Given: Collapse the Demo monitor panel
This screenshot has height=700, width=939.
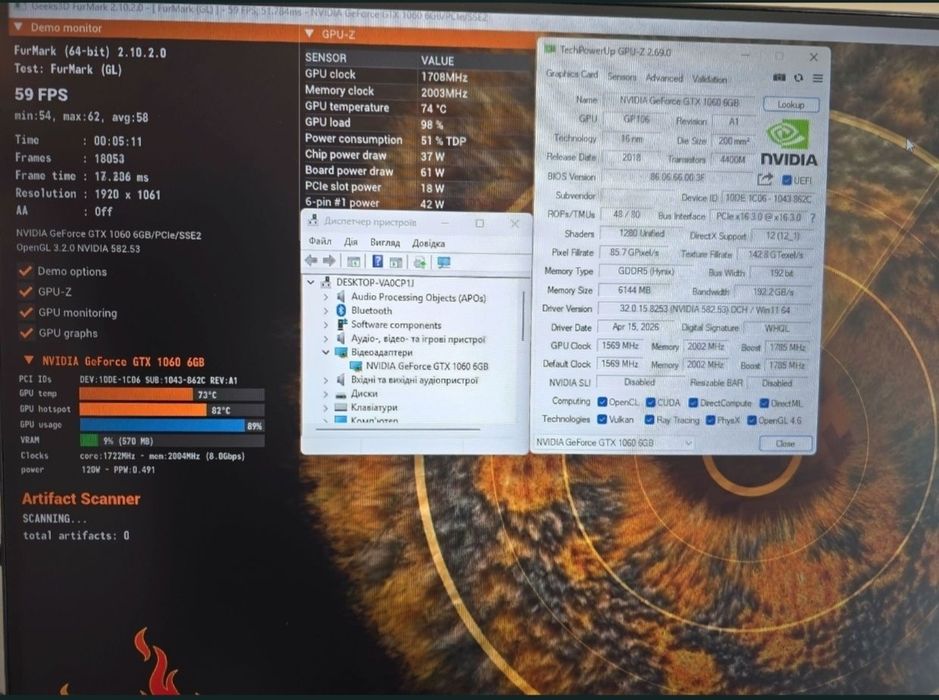Looking at the screenshot, I should tap(18, 27).
